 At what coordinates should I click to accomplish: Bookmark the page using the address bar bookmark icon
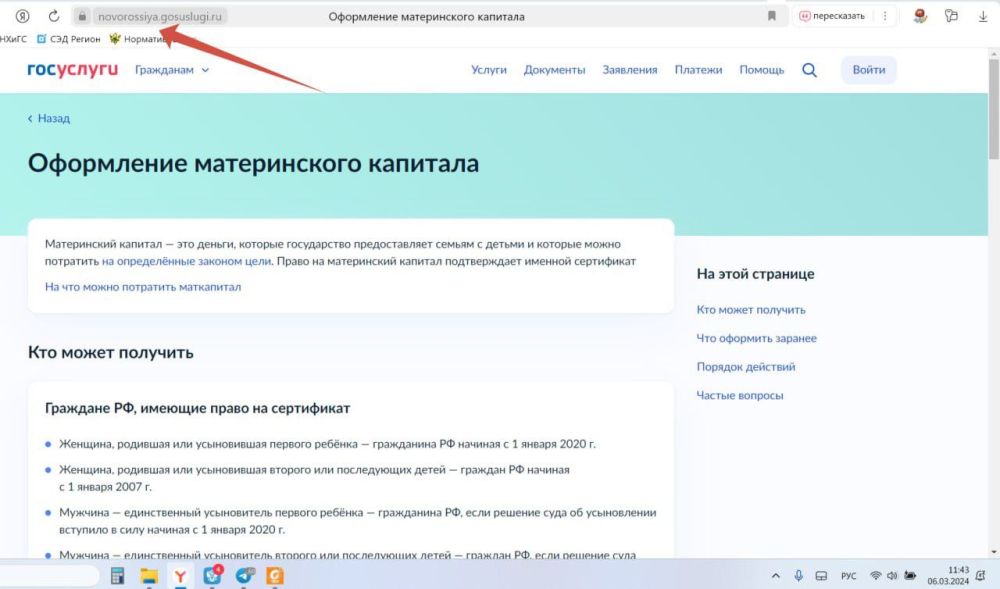(x=771, y=16)
